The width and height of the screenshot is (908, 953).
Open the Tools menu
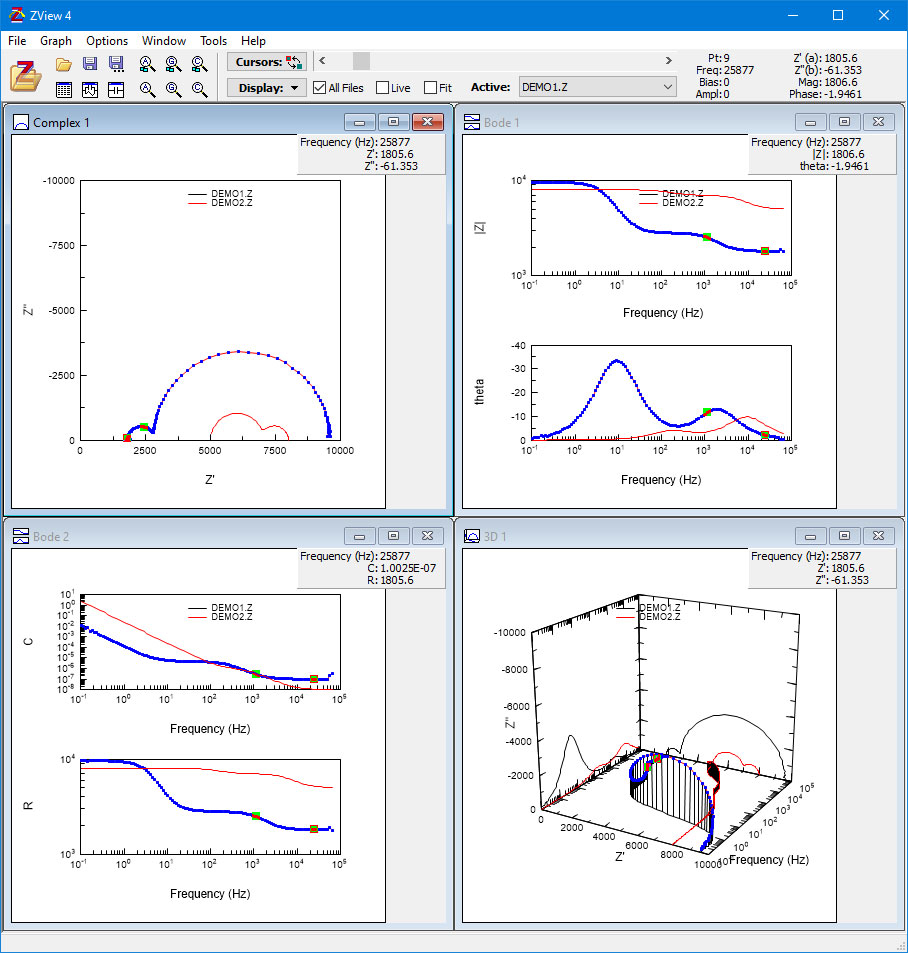point(213,41)
